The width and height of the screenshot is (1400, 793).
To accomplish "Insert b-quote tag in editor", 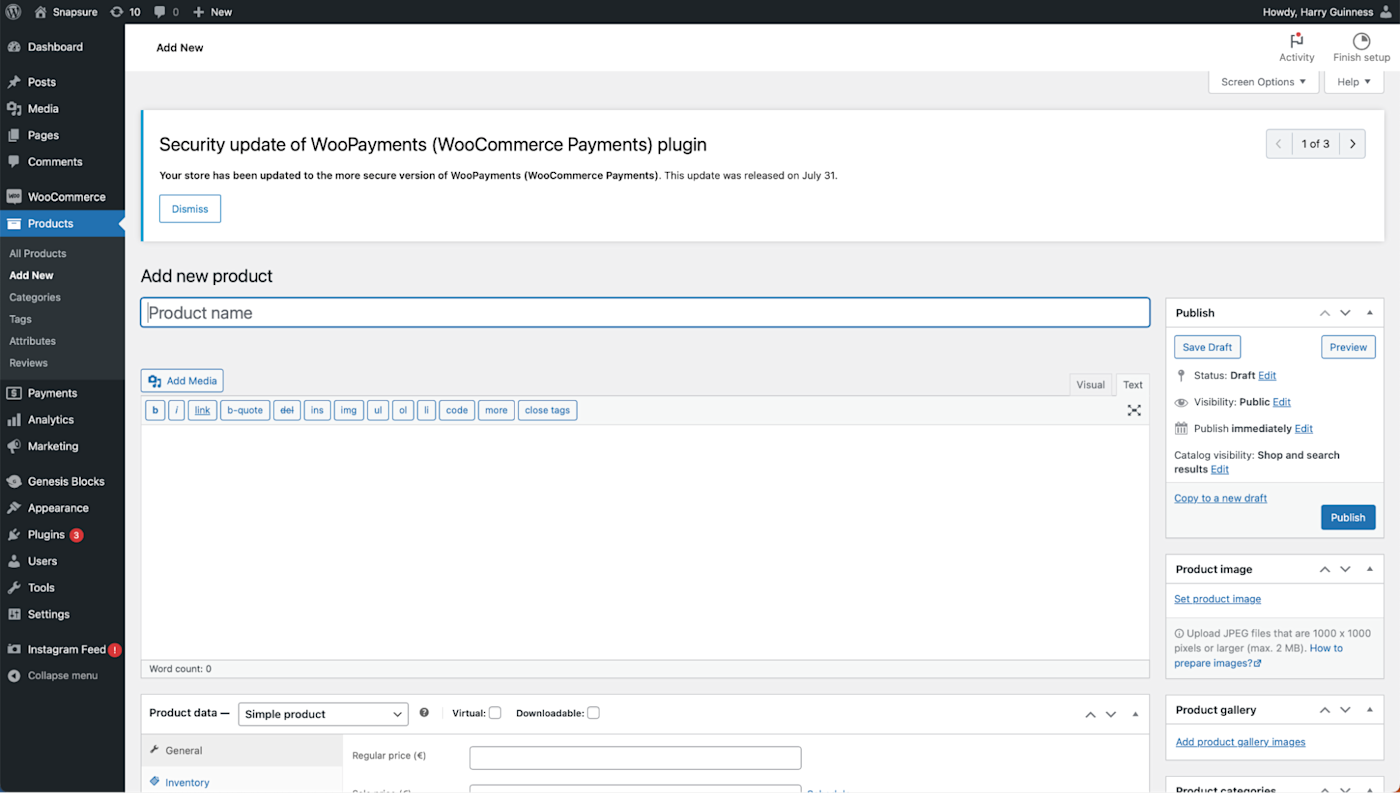I will 245,410.
